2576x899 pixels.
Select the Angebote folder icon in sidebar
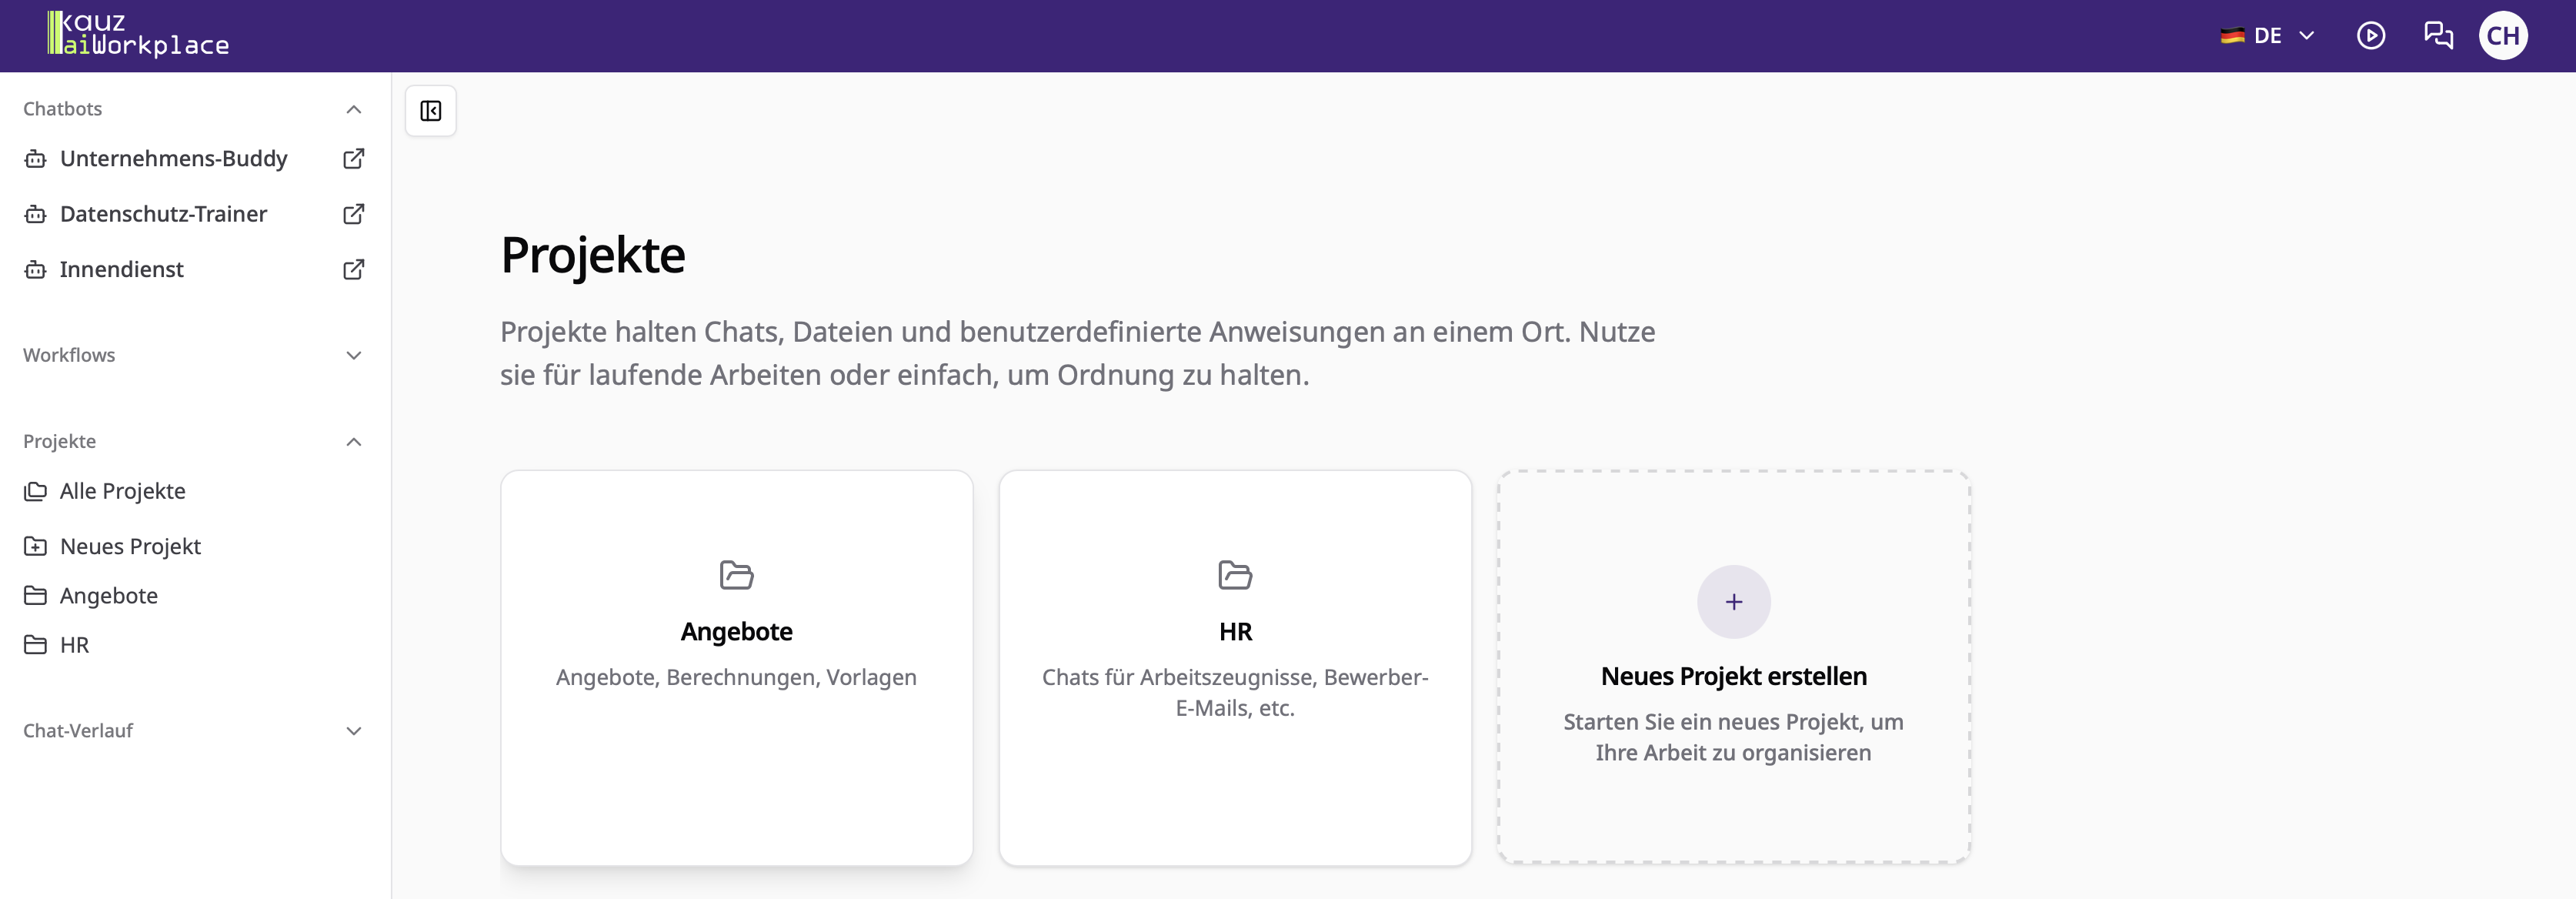point(36,594)
